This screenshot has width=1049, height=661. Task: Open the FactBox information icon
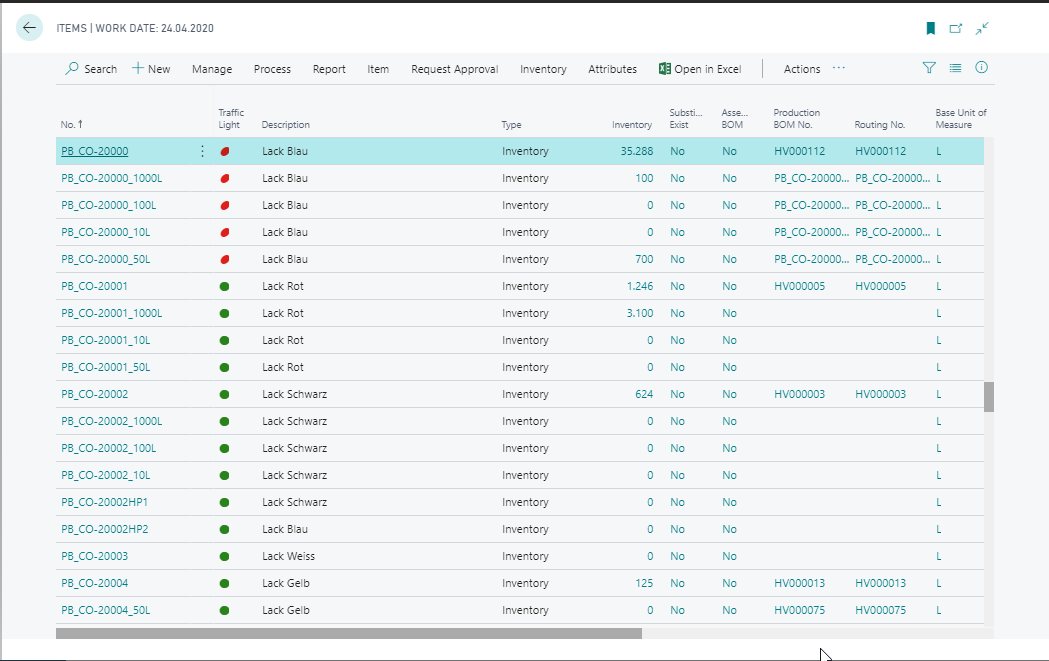(981, 68)
